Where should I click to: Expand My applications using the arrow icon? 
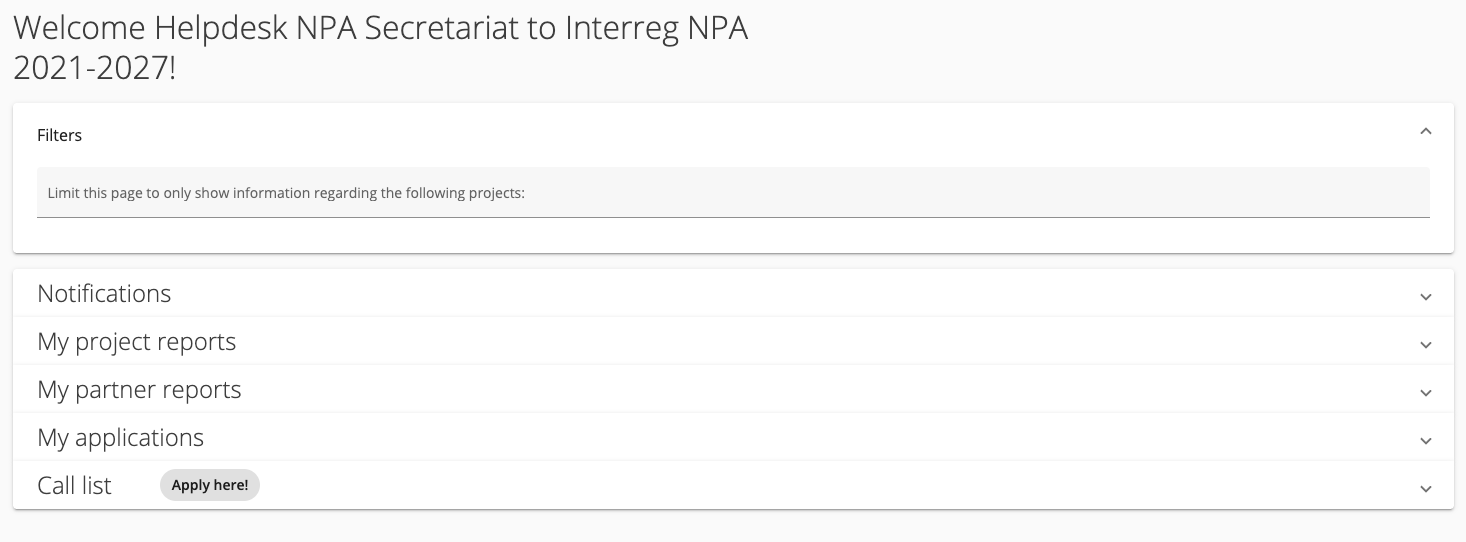1426,441
